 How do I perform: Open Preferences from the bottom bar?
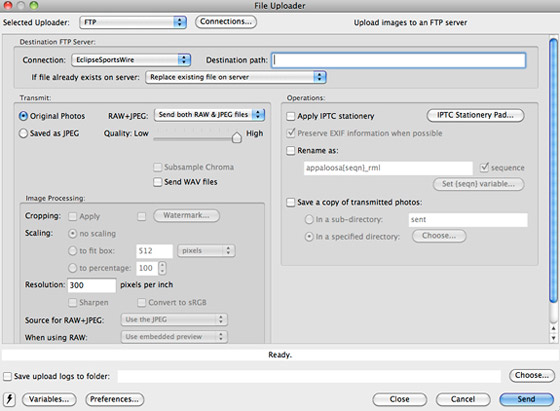[x=115, y=399]
